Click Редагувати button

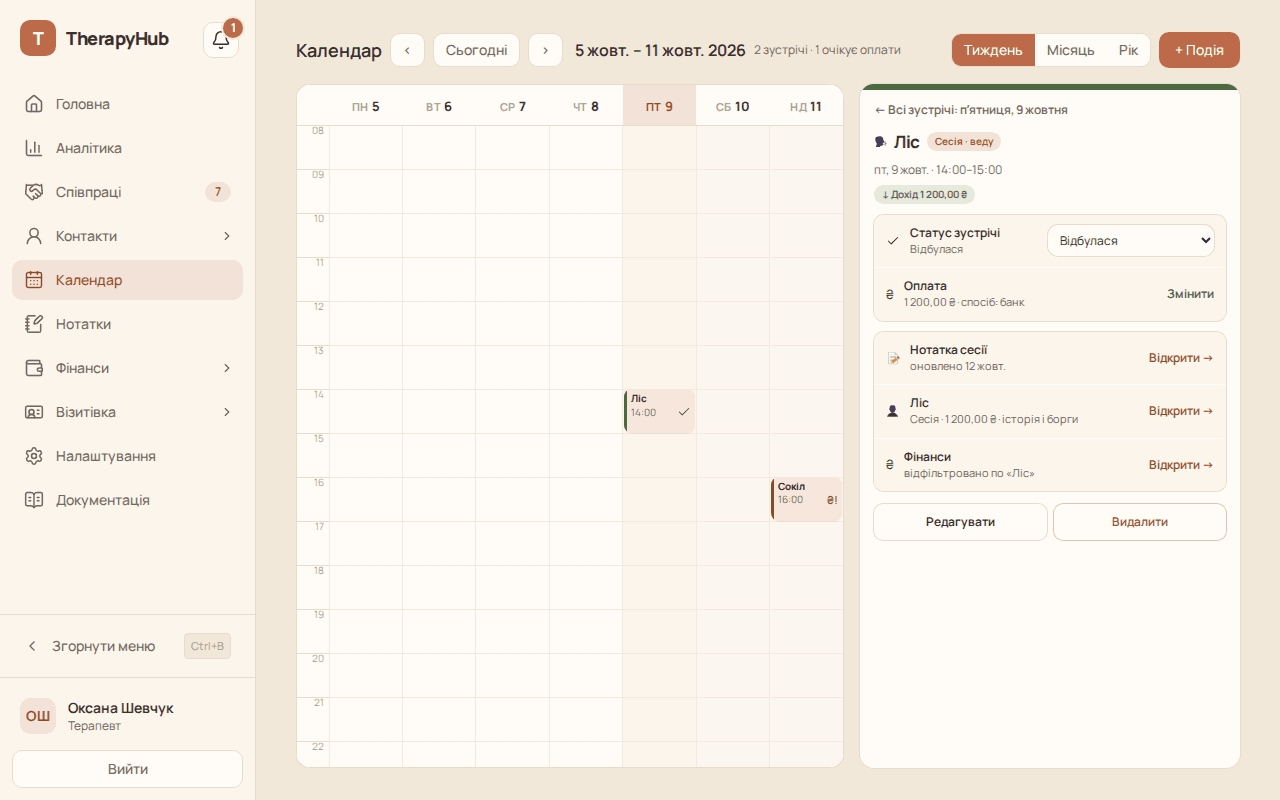pyautogui.click(x=960, y=522)
